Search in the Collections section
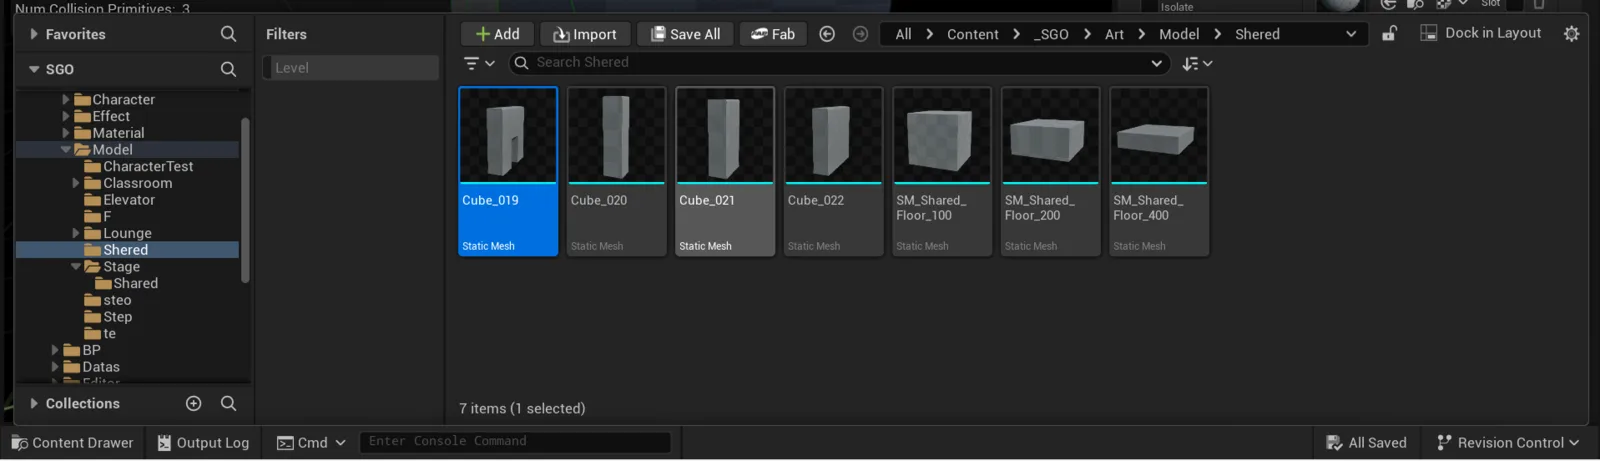Viewport: 1600px width, 461px height. pos(228,403)
